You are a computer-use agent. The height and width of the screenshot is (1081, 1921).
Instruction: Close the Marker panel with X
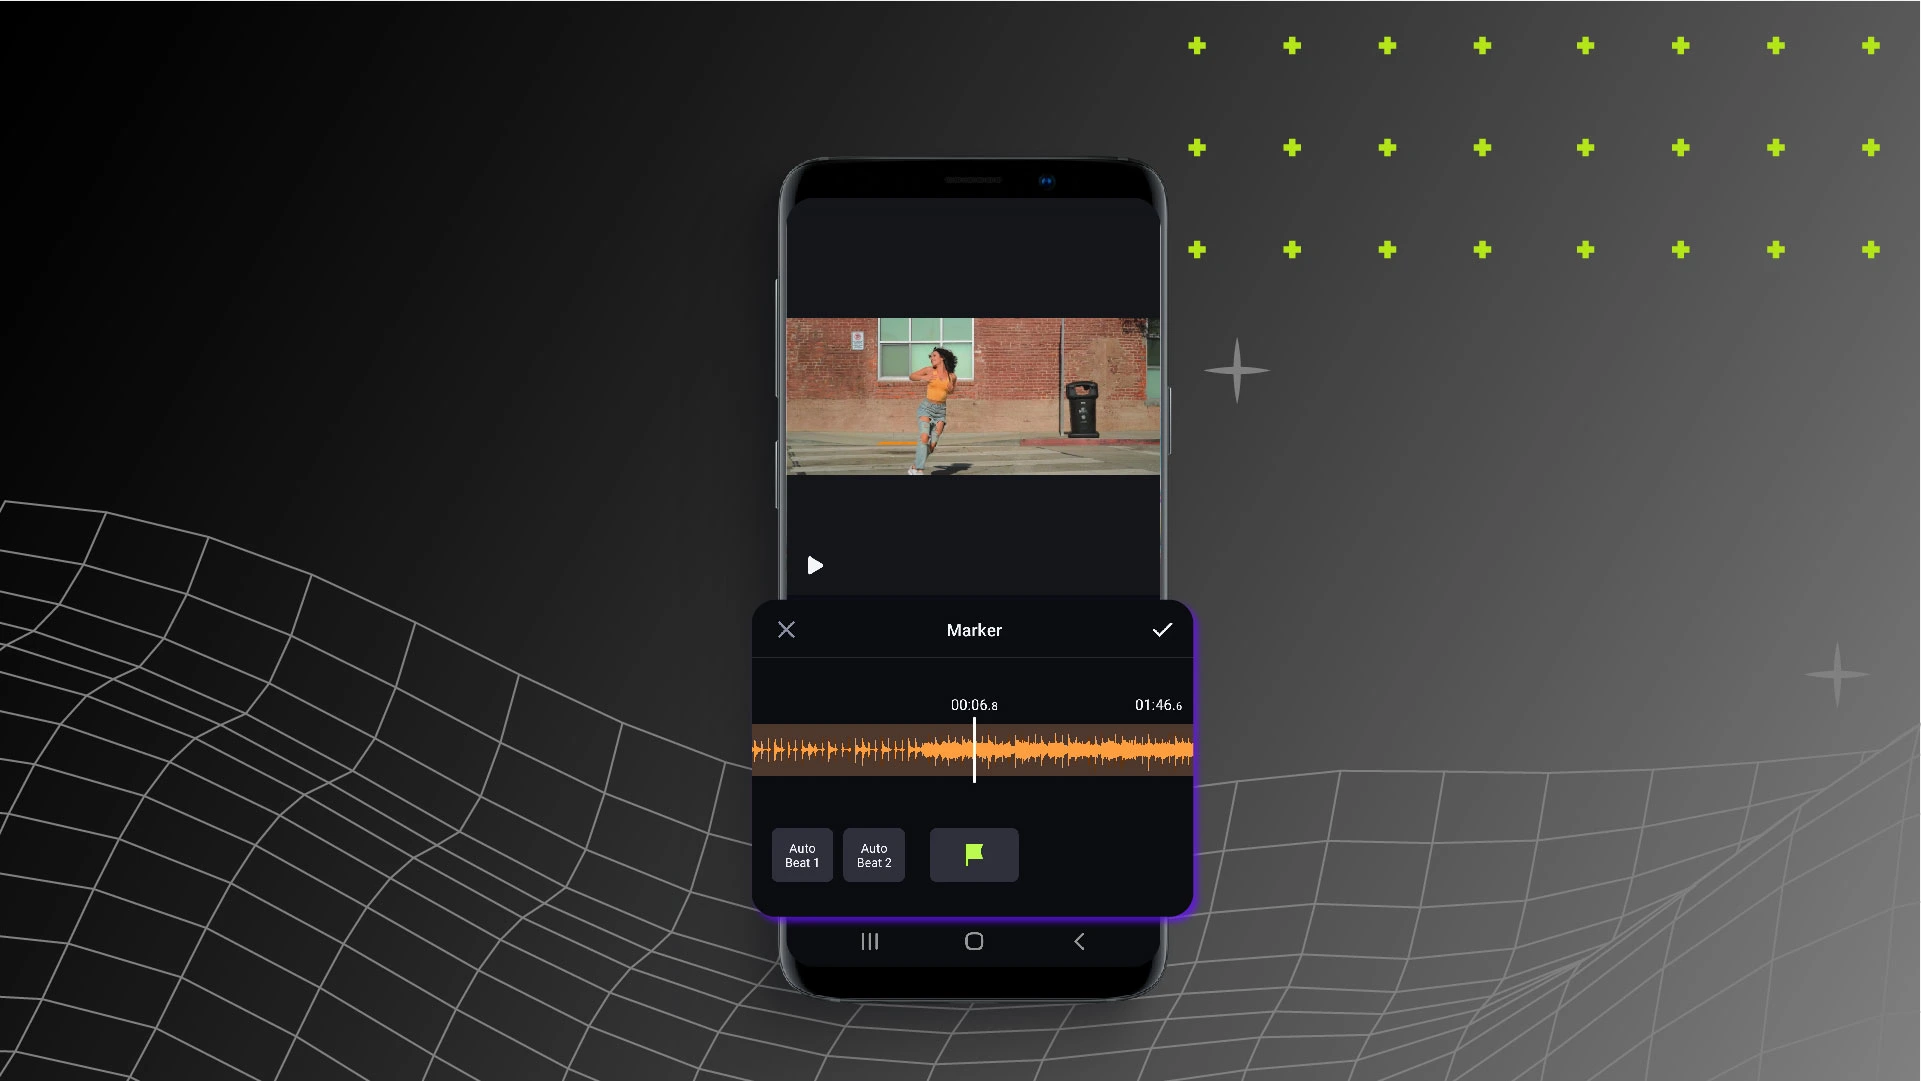click(786, 630)
